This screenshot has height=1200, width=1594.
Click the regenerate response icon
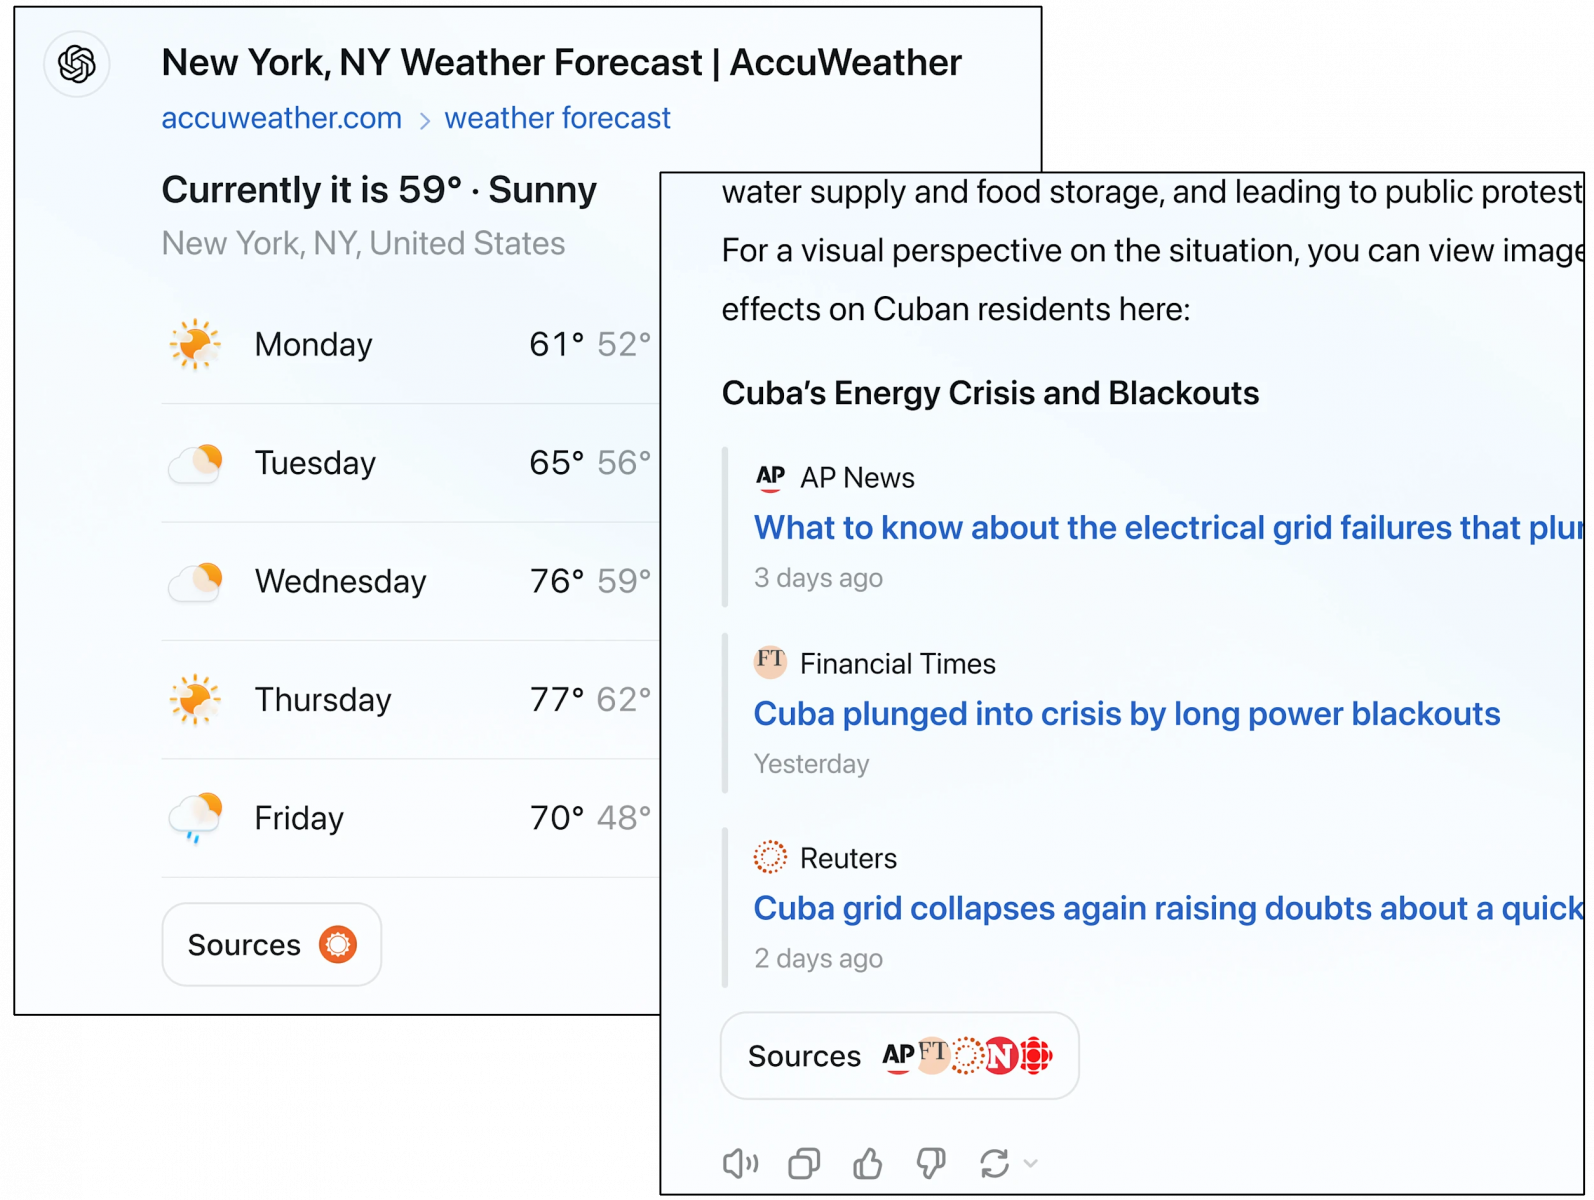(994, 1163)
